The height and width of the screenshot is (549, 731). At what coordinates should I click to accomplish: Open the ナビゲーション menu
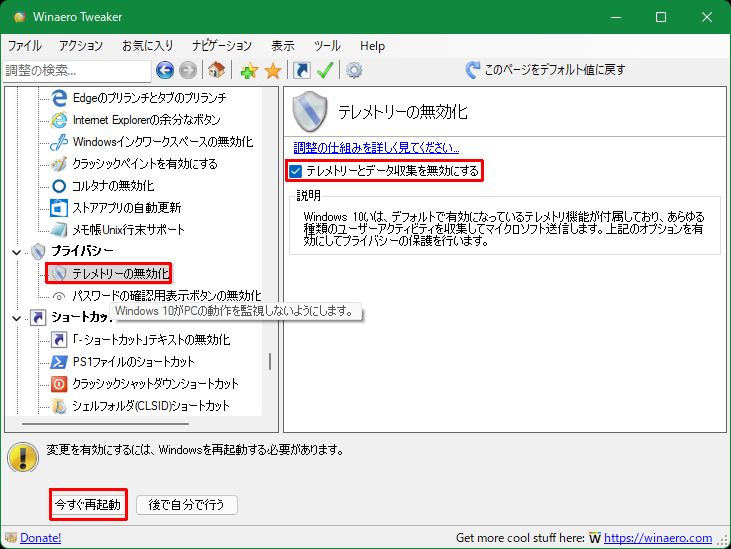[222, 46]
